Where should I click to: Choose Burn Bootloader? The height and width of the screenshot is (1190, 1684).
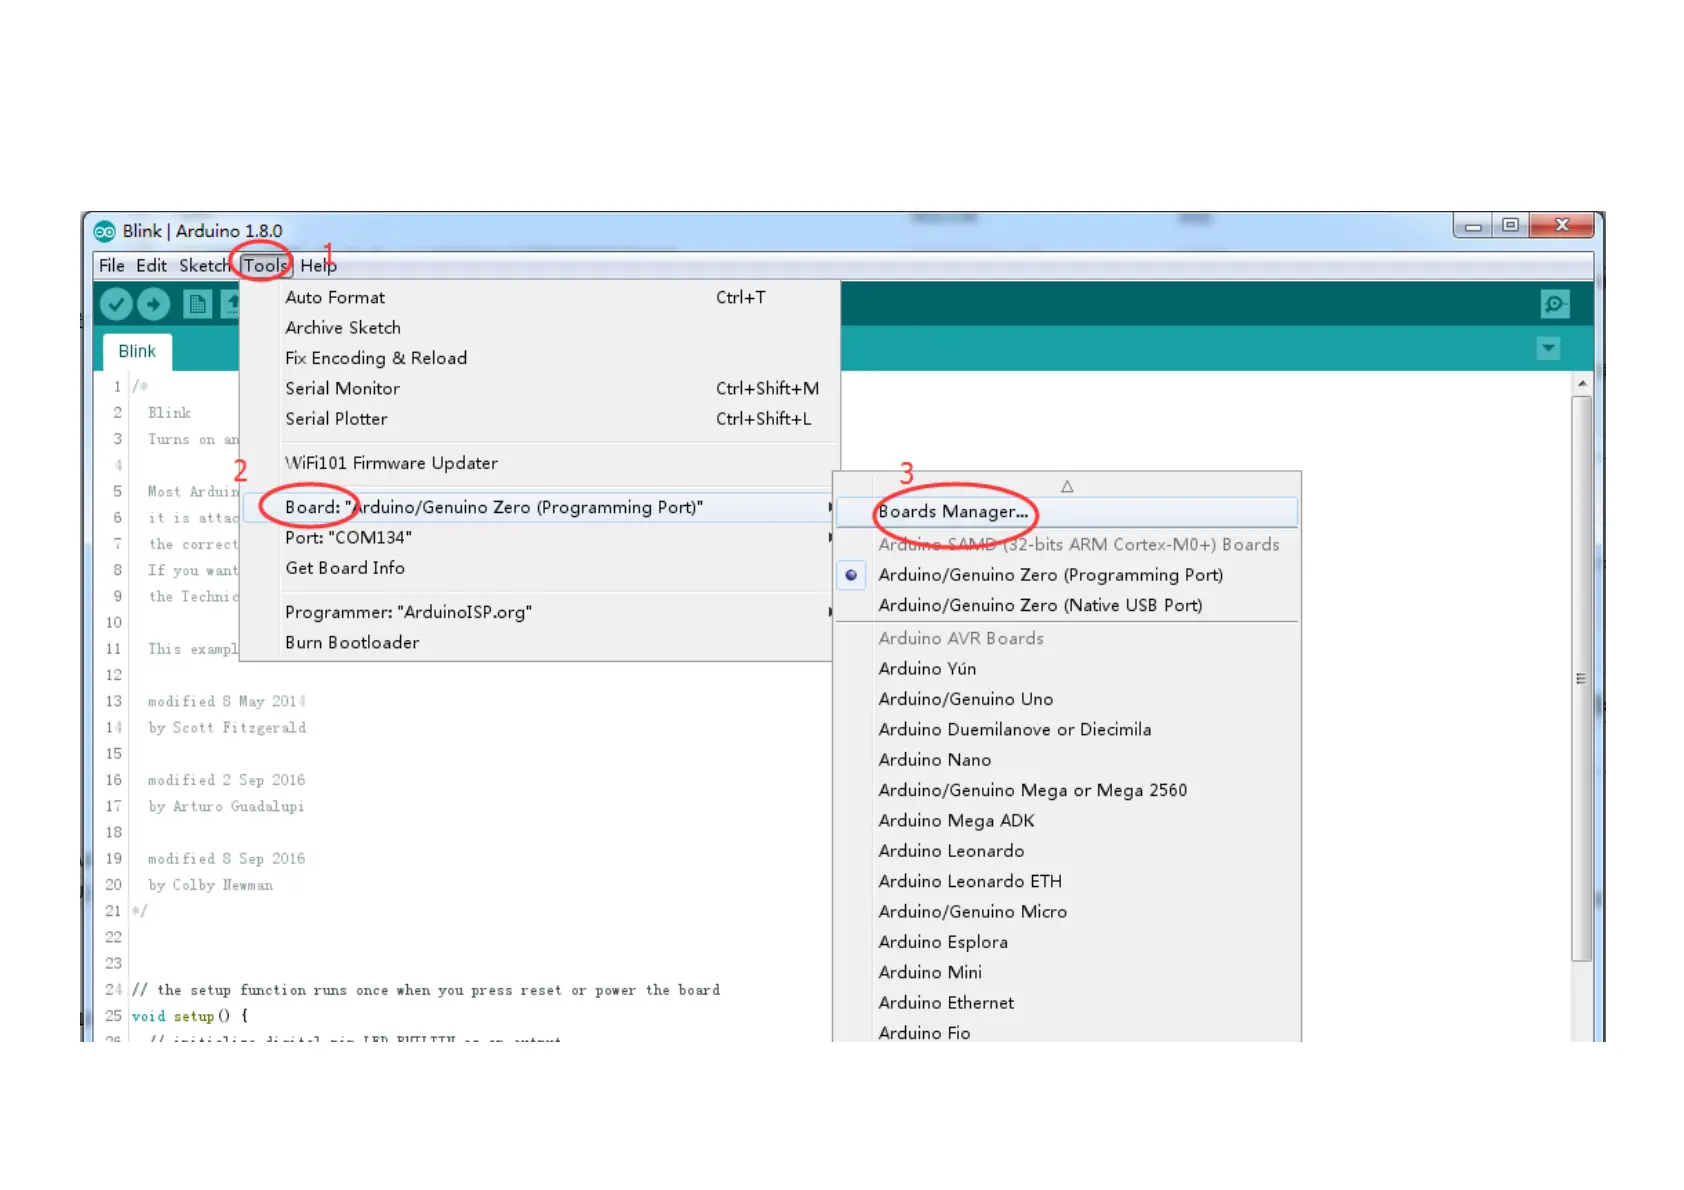(540, 642)
